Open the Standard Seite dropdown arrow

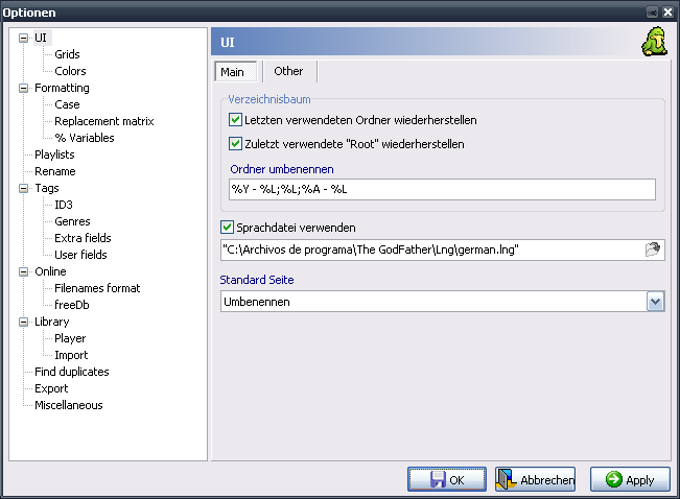tap(655, 301)
